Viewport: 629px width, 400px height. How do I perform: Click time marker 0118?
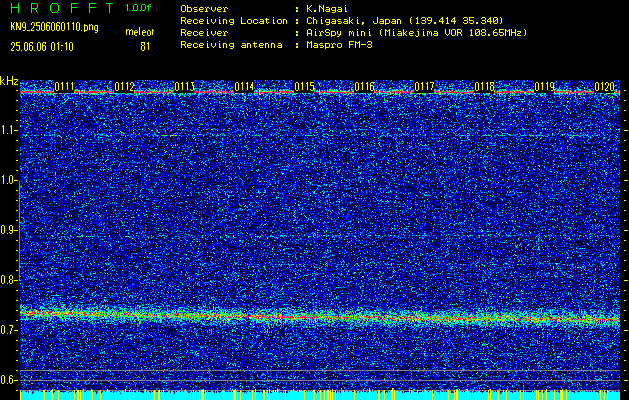[x=484, y=87]
